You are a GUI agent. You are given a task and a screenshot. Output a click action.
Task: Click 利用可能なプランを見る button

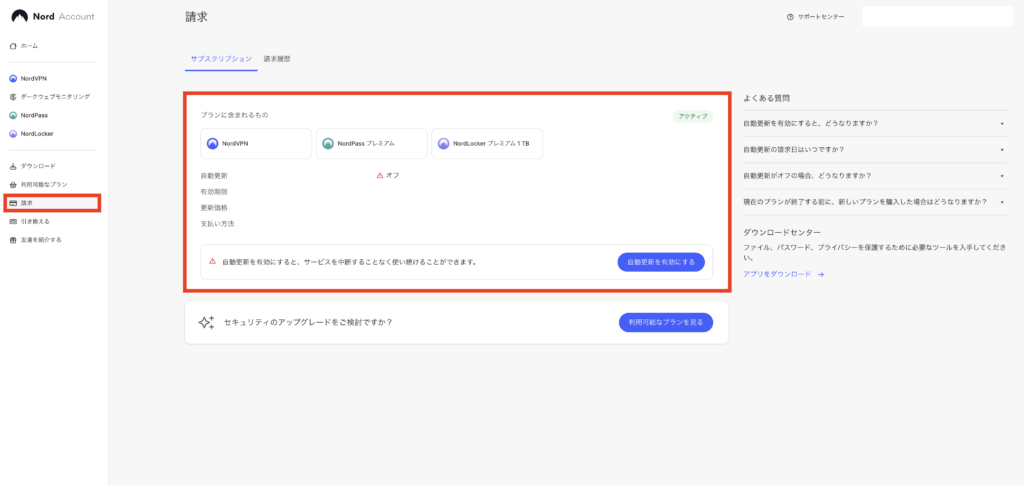[x=665, y=322]
